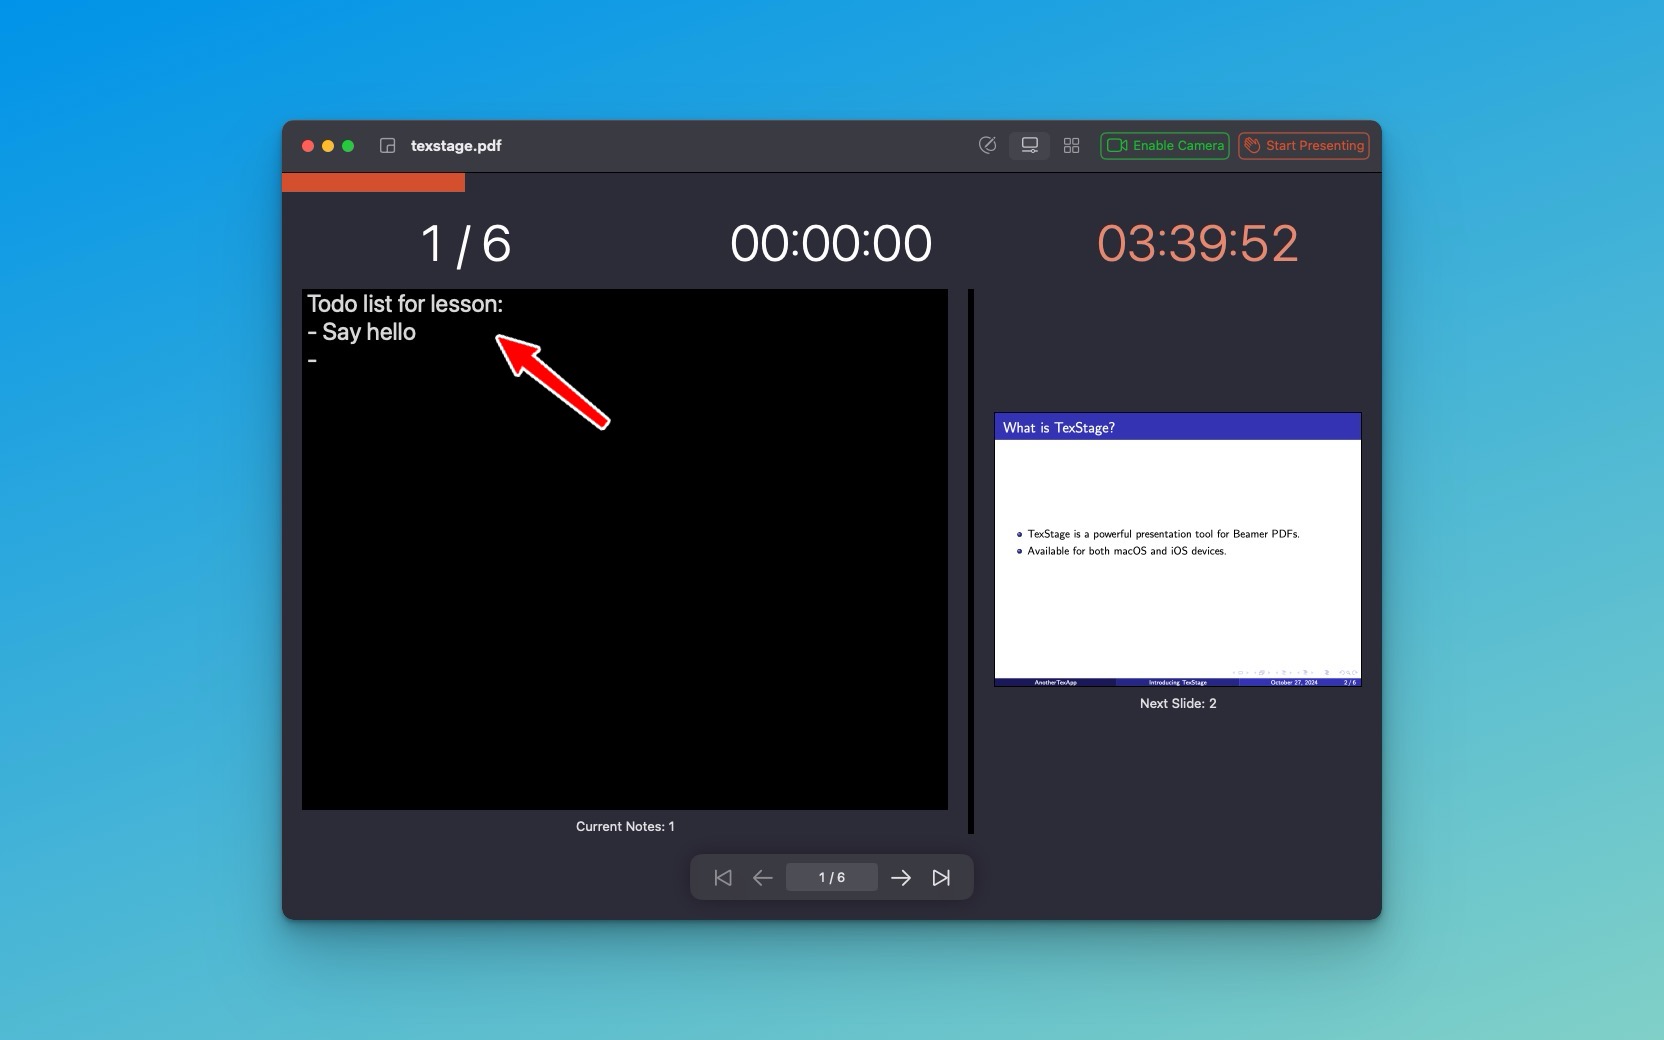Click the Start Presenting button
This screenshot has width=1664, height=1040.
(x=1304, y=145)
